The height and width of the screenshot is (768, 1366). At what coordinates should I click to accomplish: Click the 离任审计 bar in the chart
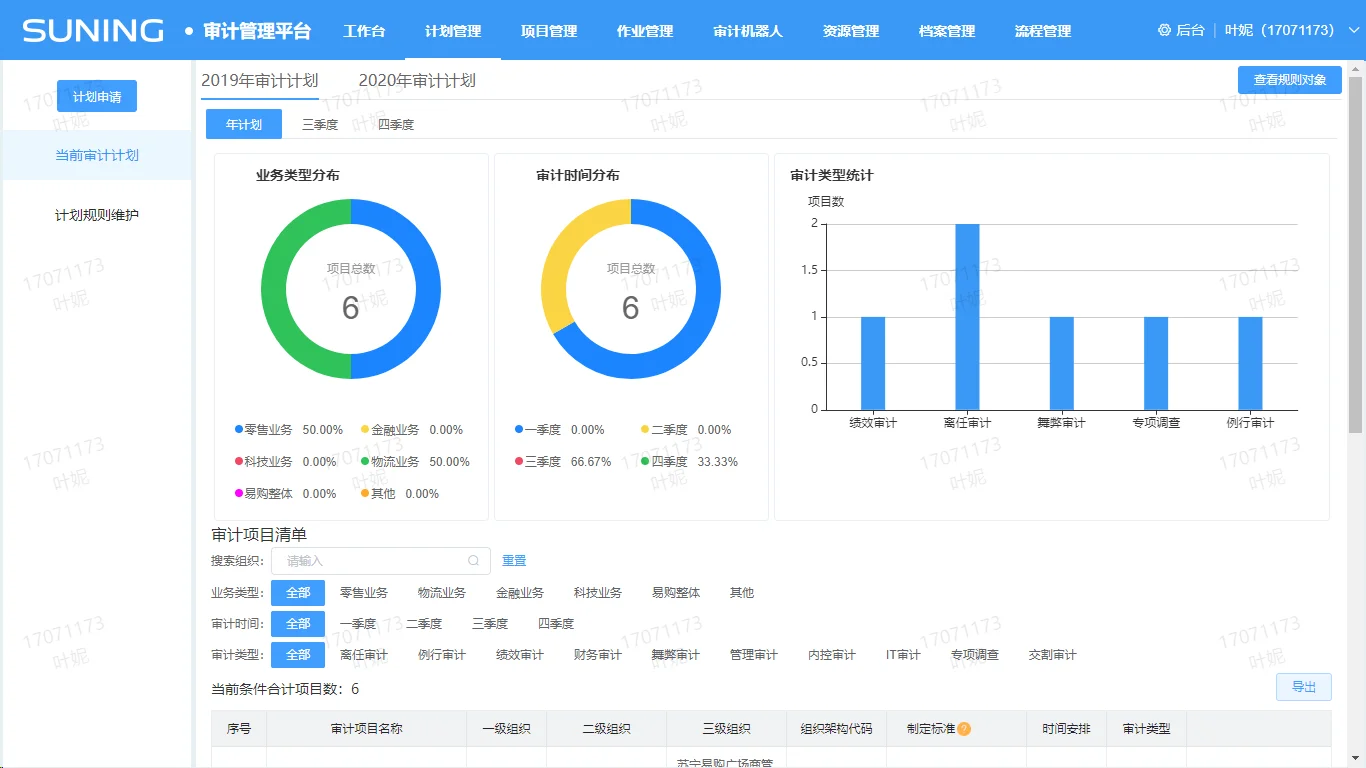pos(967,316)
